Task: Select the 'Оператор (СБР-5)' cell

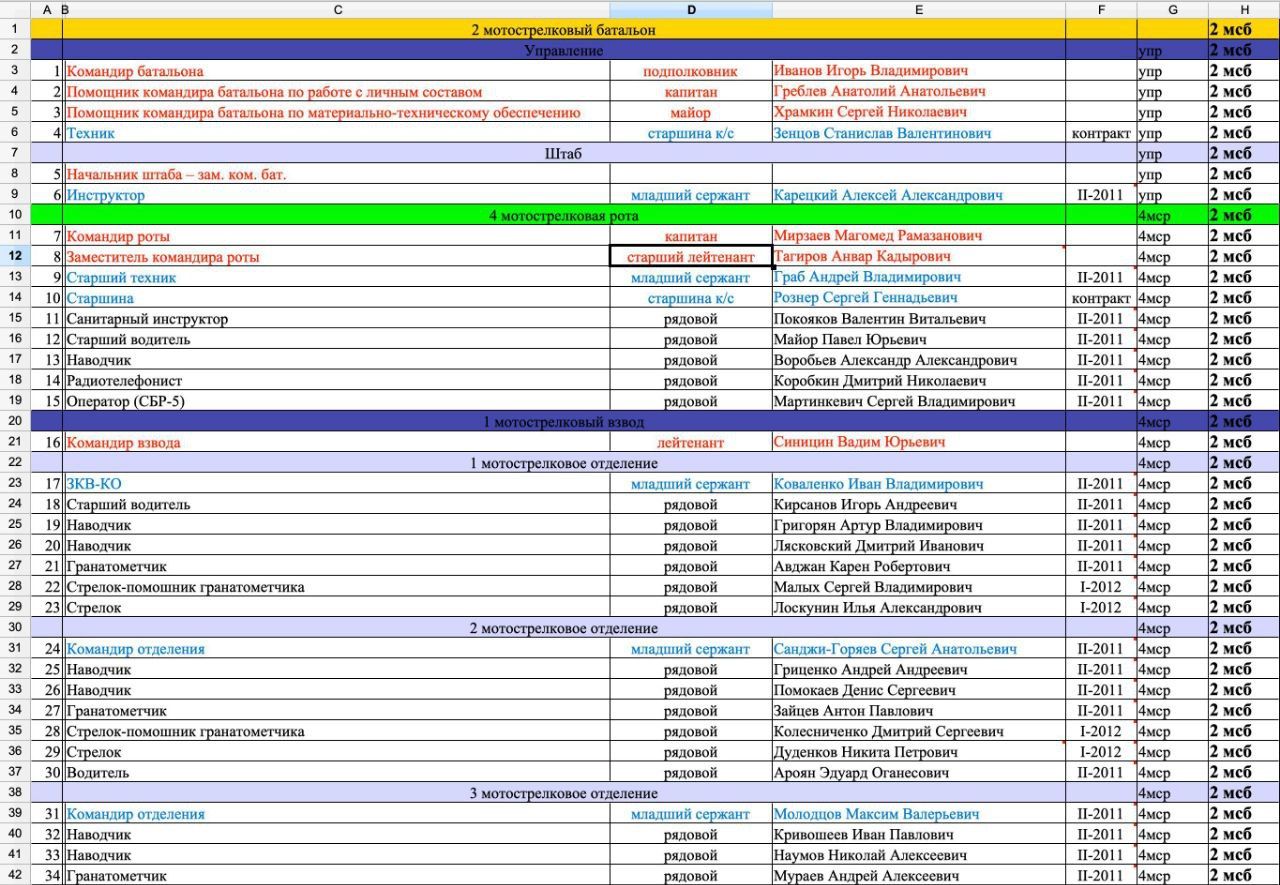Action: click(x=125, y=401)
